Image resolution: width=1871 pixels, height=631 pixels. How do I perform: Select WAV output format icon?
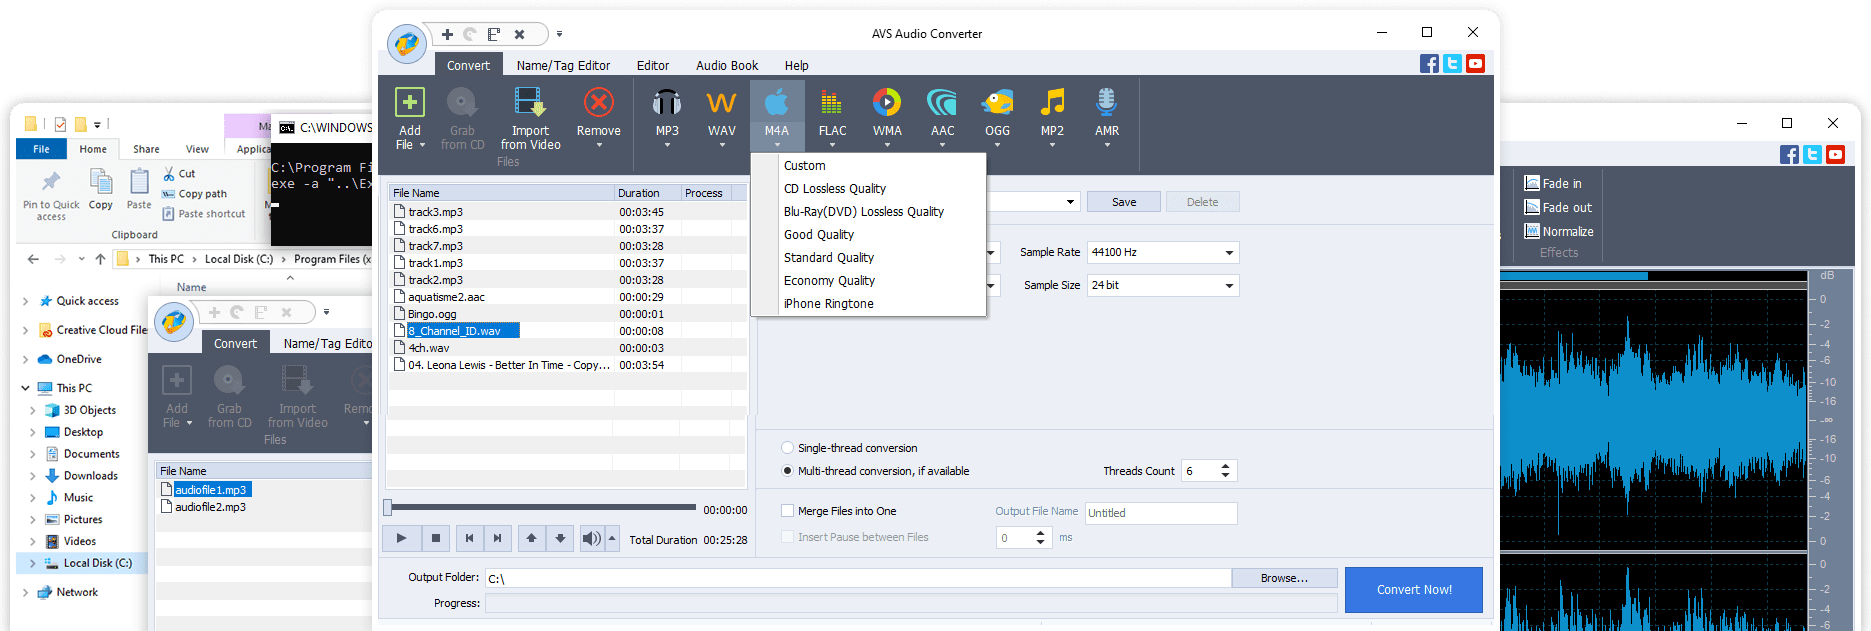[x=721, y=102]
